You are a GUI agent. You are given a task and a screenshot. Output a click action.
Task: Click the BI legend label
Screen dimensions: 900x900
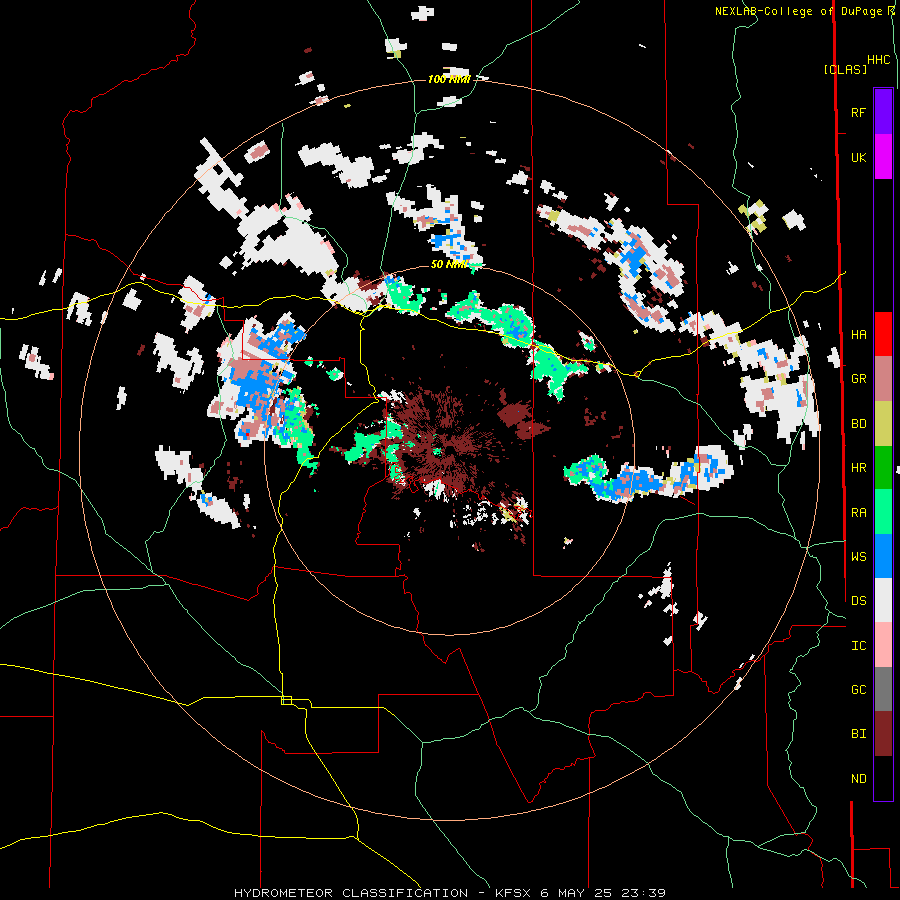858,734
